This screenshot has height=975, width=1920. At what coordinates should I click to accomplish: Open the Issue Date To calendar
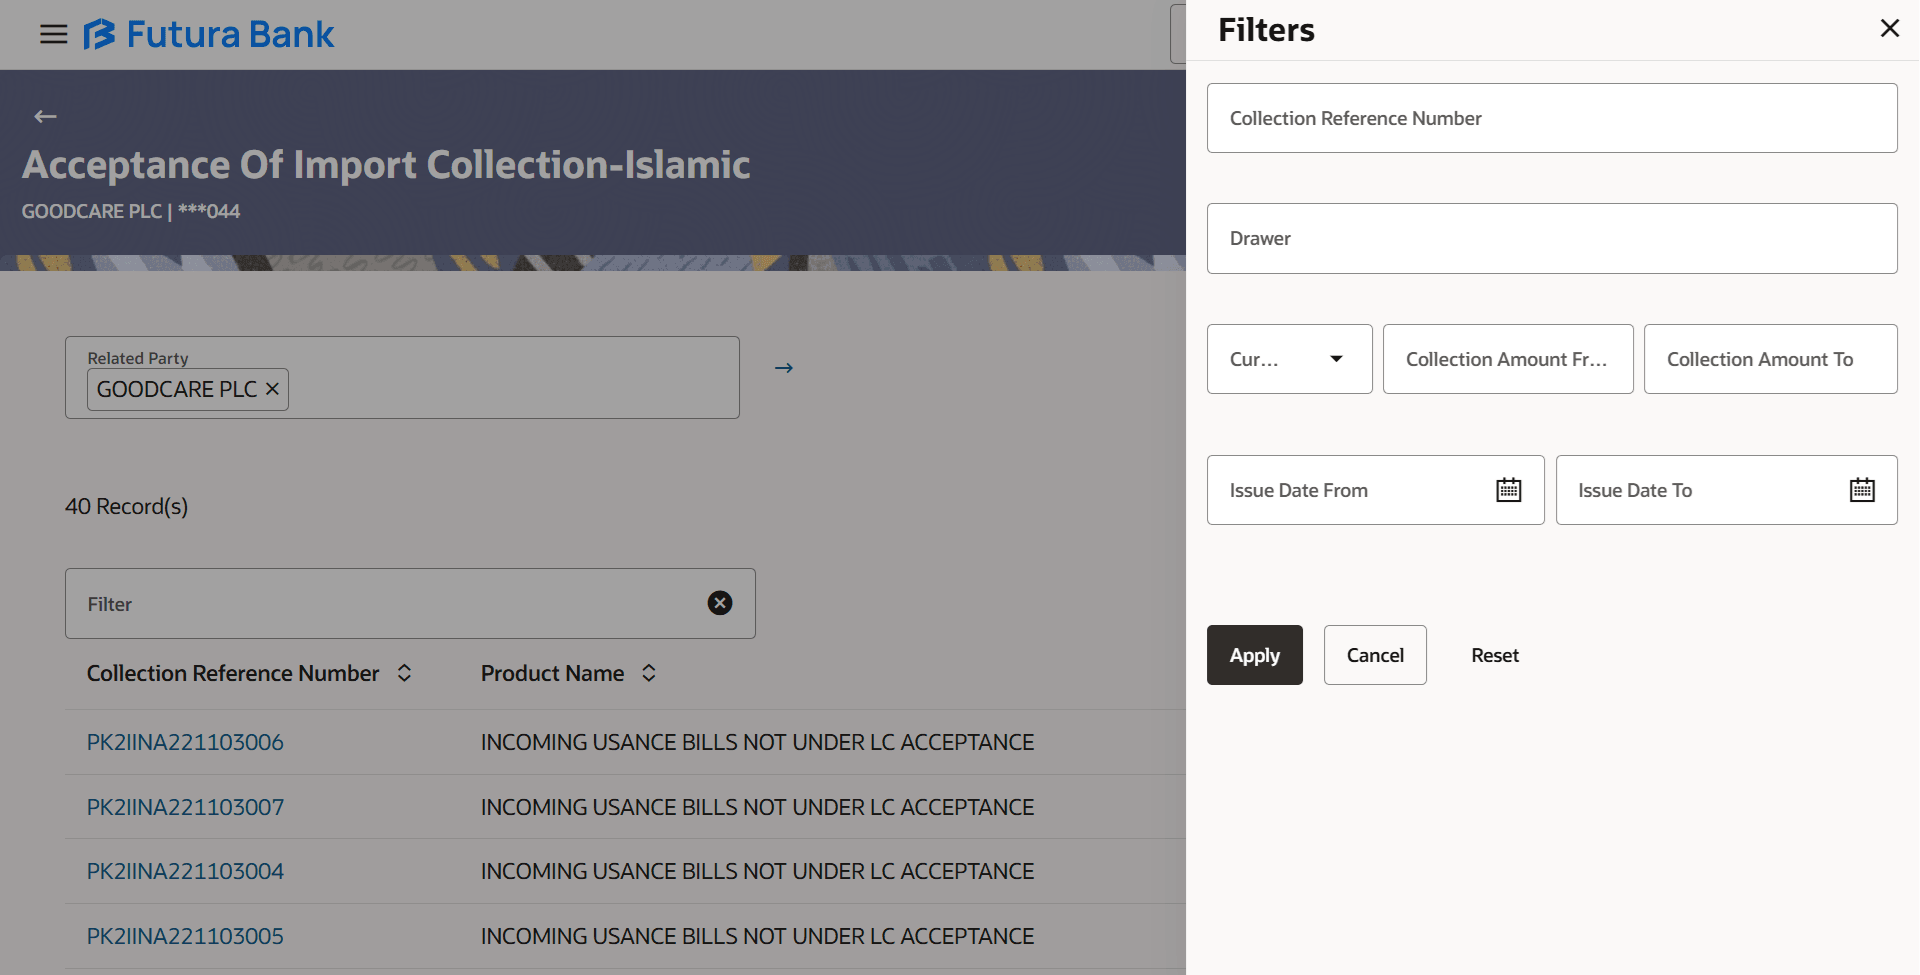[x=1862, y=490]
